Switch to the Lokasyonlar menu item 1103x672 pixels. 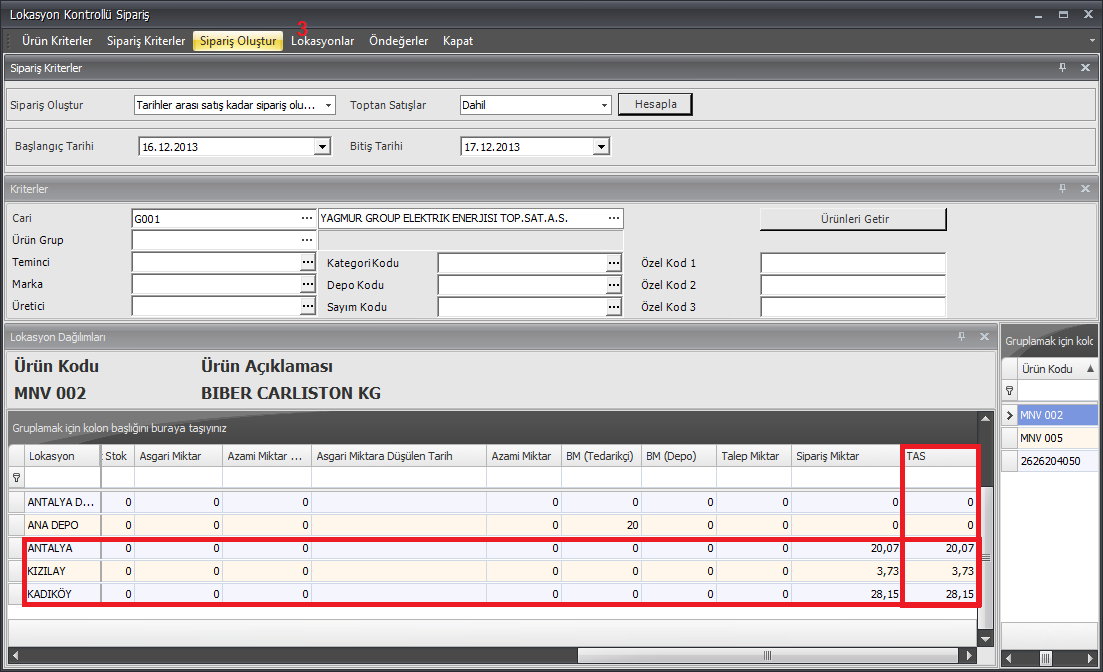tap(322, 41)
